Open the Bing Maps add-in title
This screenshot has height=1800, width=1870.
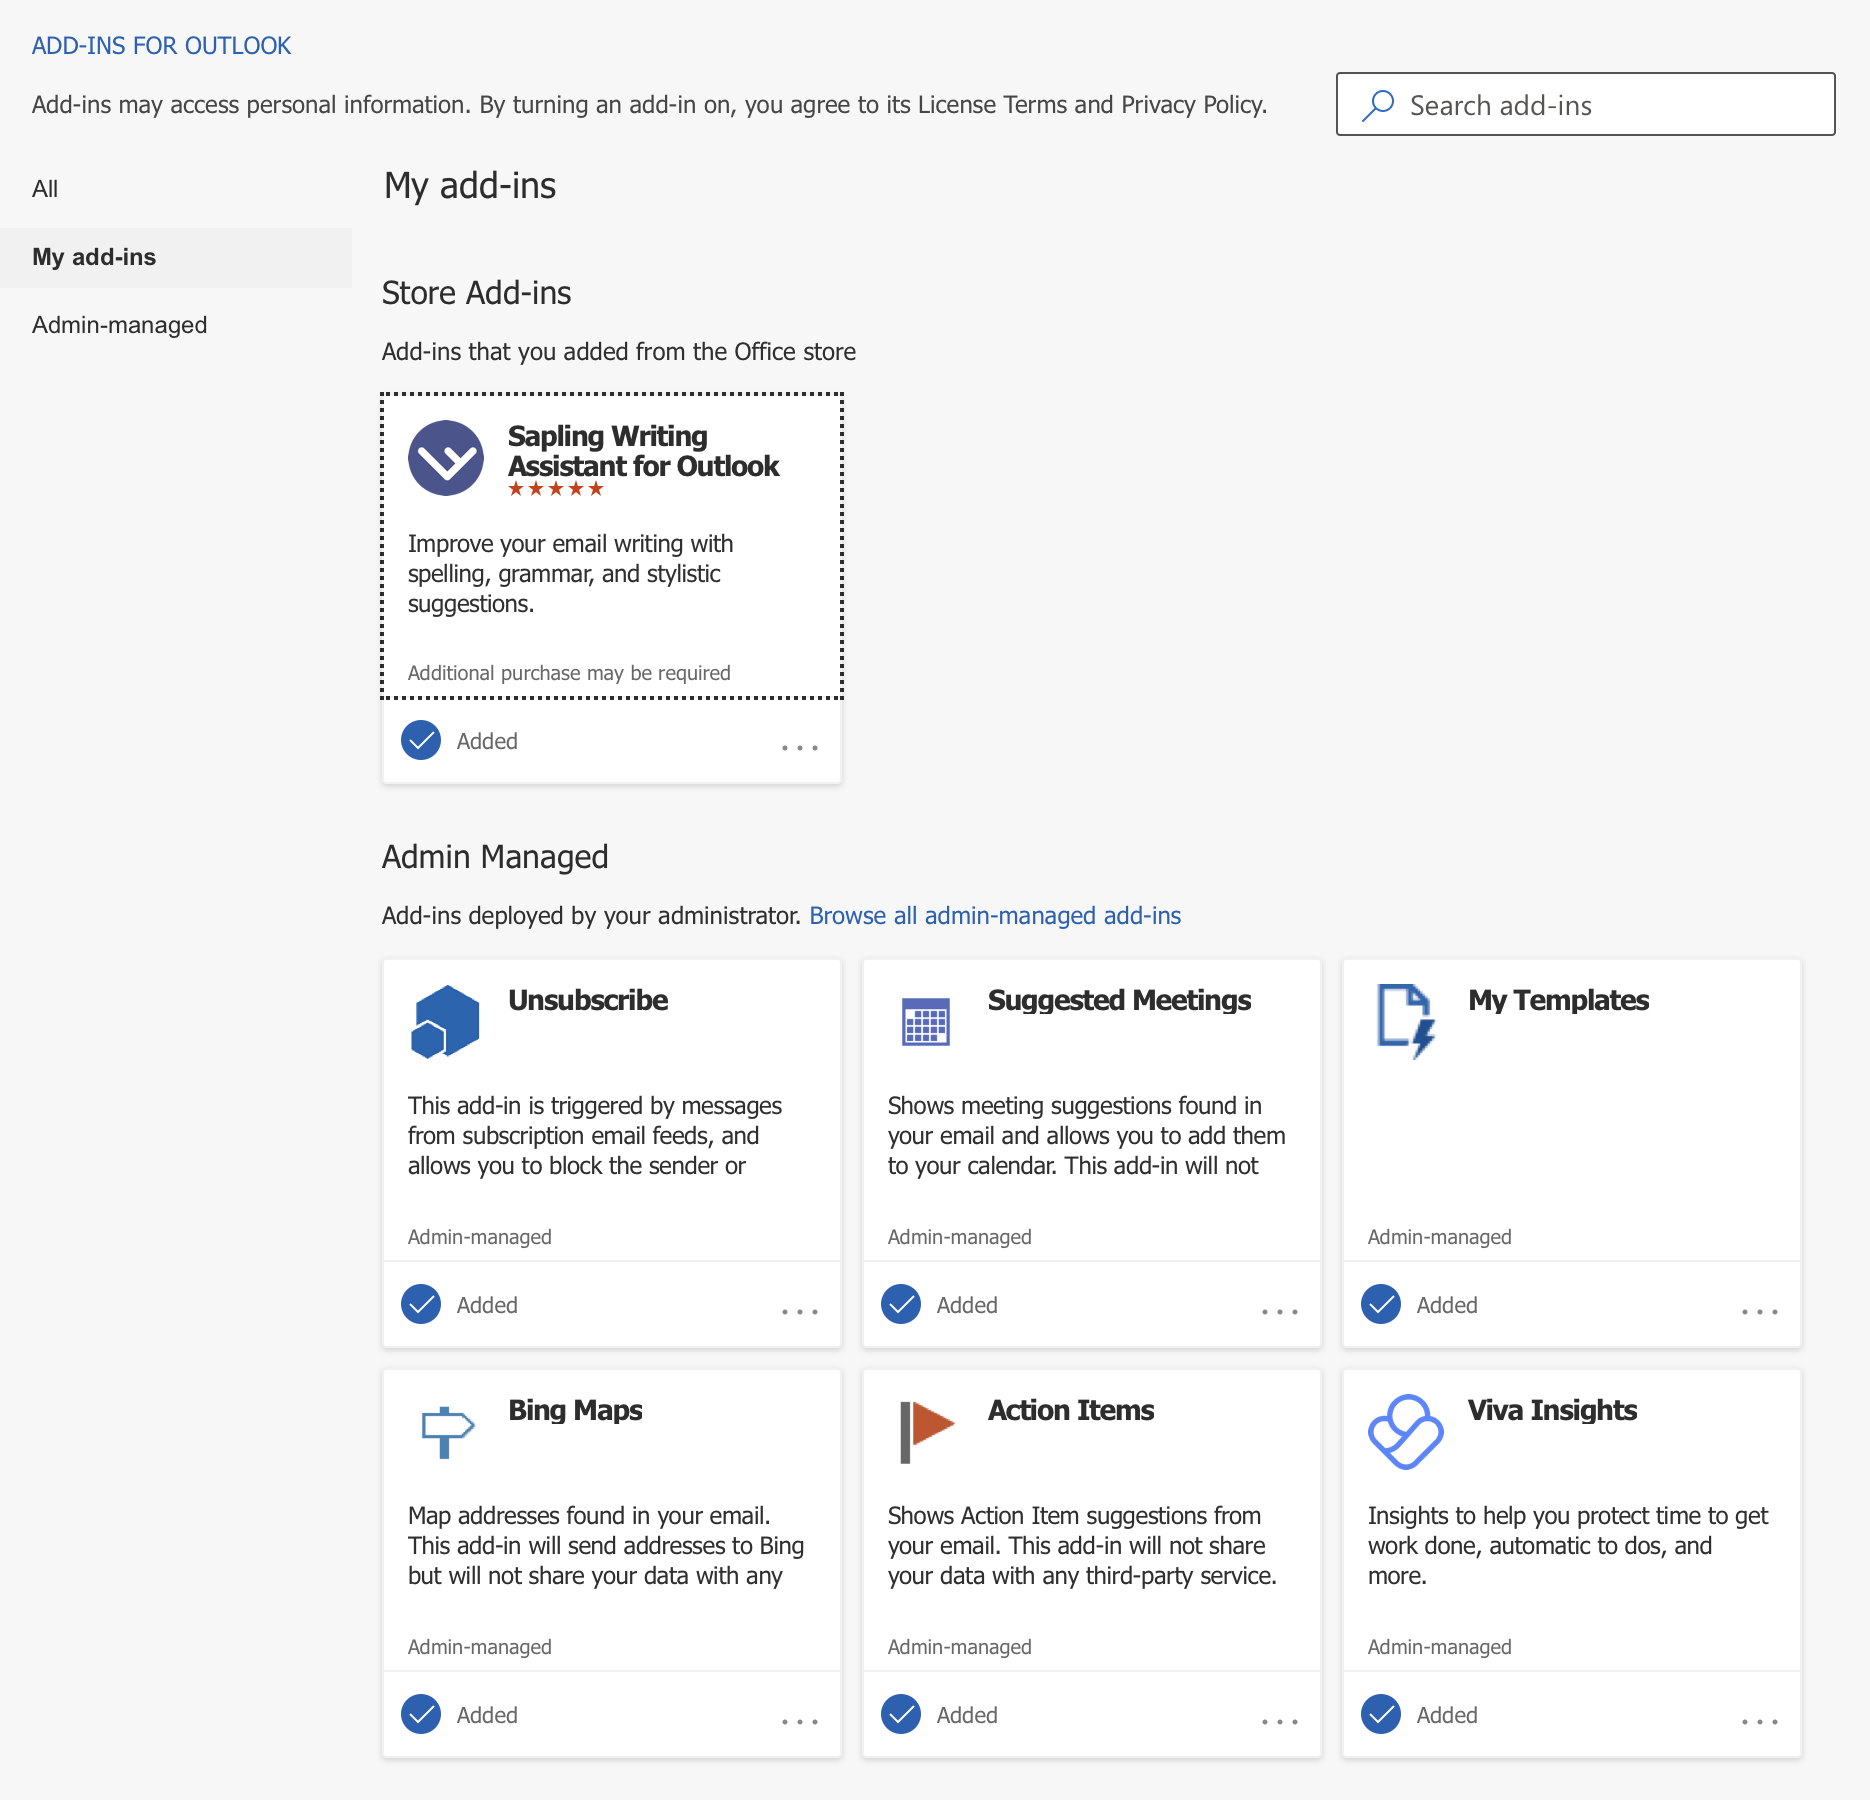(x=575, y=1410)
